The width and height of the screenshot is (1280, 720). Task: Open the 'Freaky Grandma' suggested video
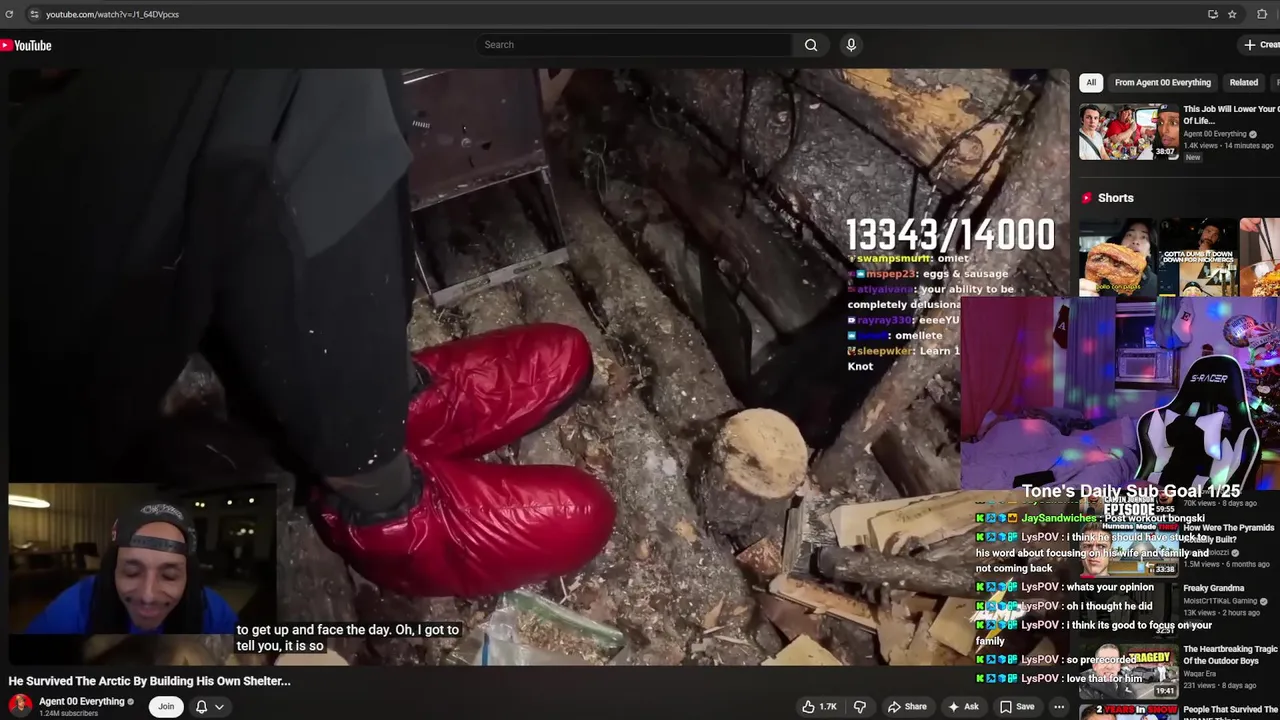pyautogui.click(x=1213, y=588)
